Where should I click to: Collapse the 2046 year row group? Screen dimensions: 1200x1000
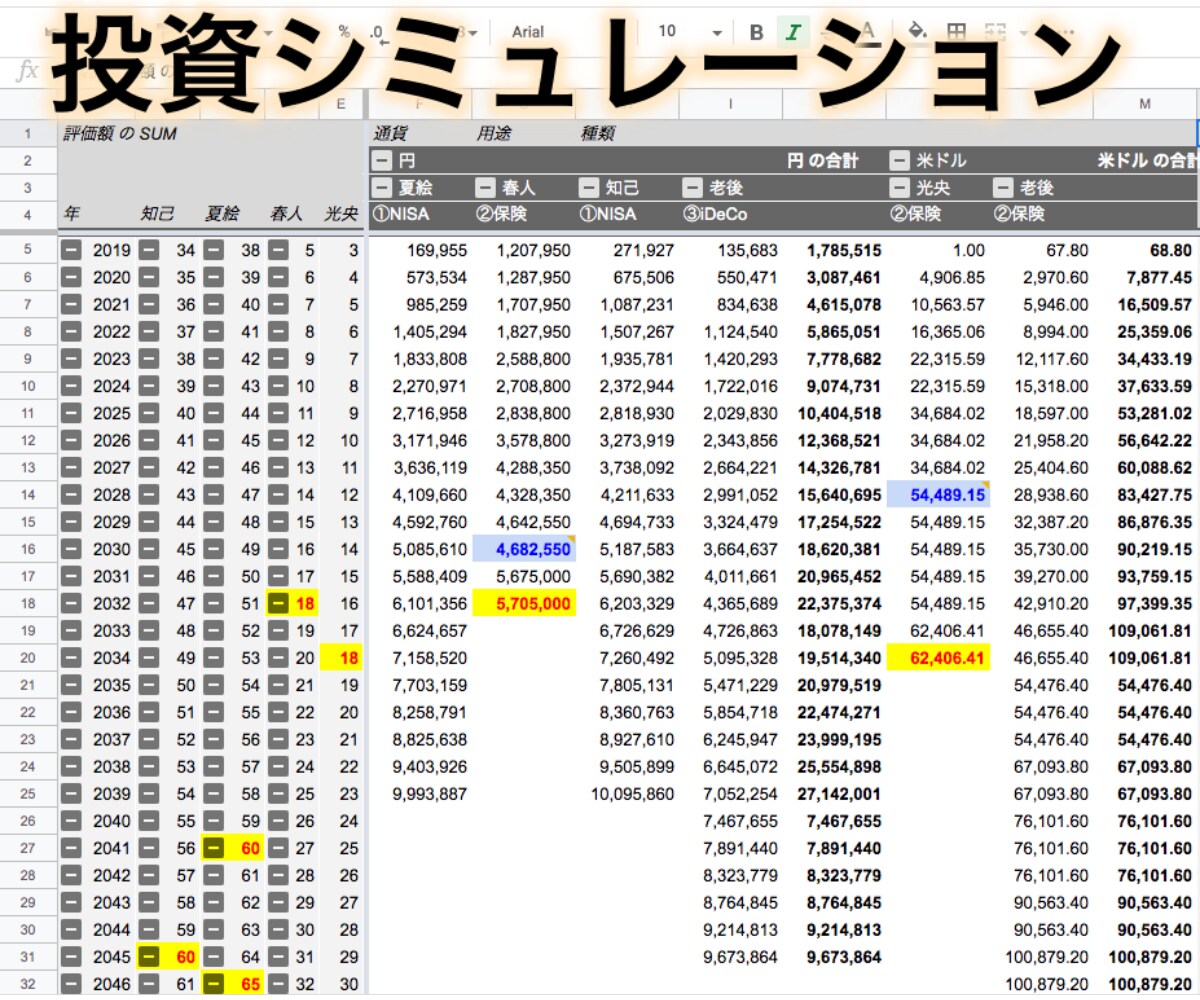pyautogui.click(x=72, y=983)
